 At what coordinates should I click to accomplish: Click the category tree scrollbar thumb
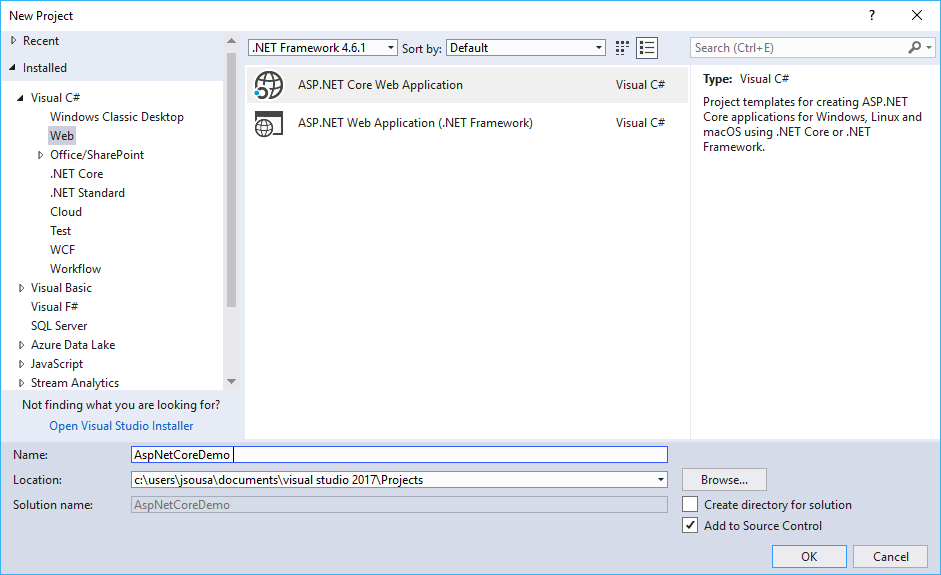[231, 180]
